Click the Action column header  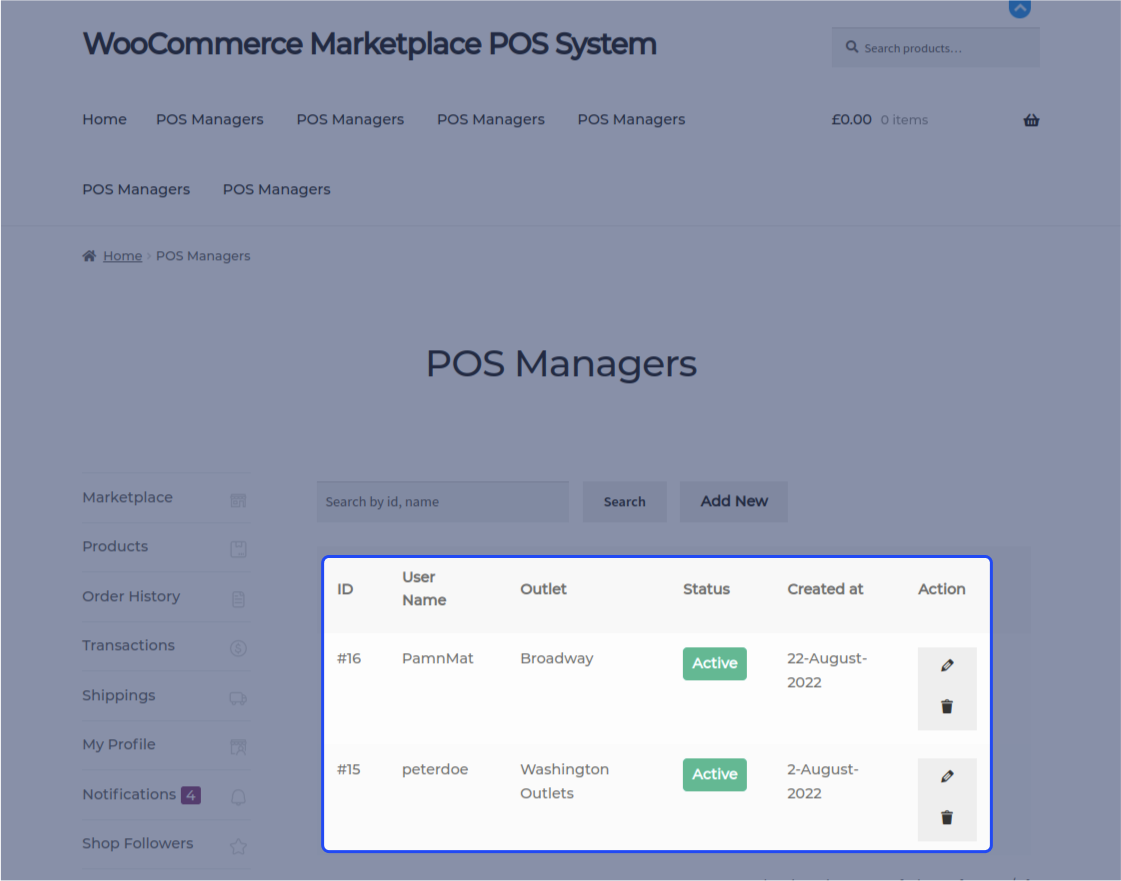pos(942,589)
